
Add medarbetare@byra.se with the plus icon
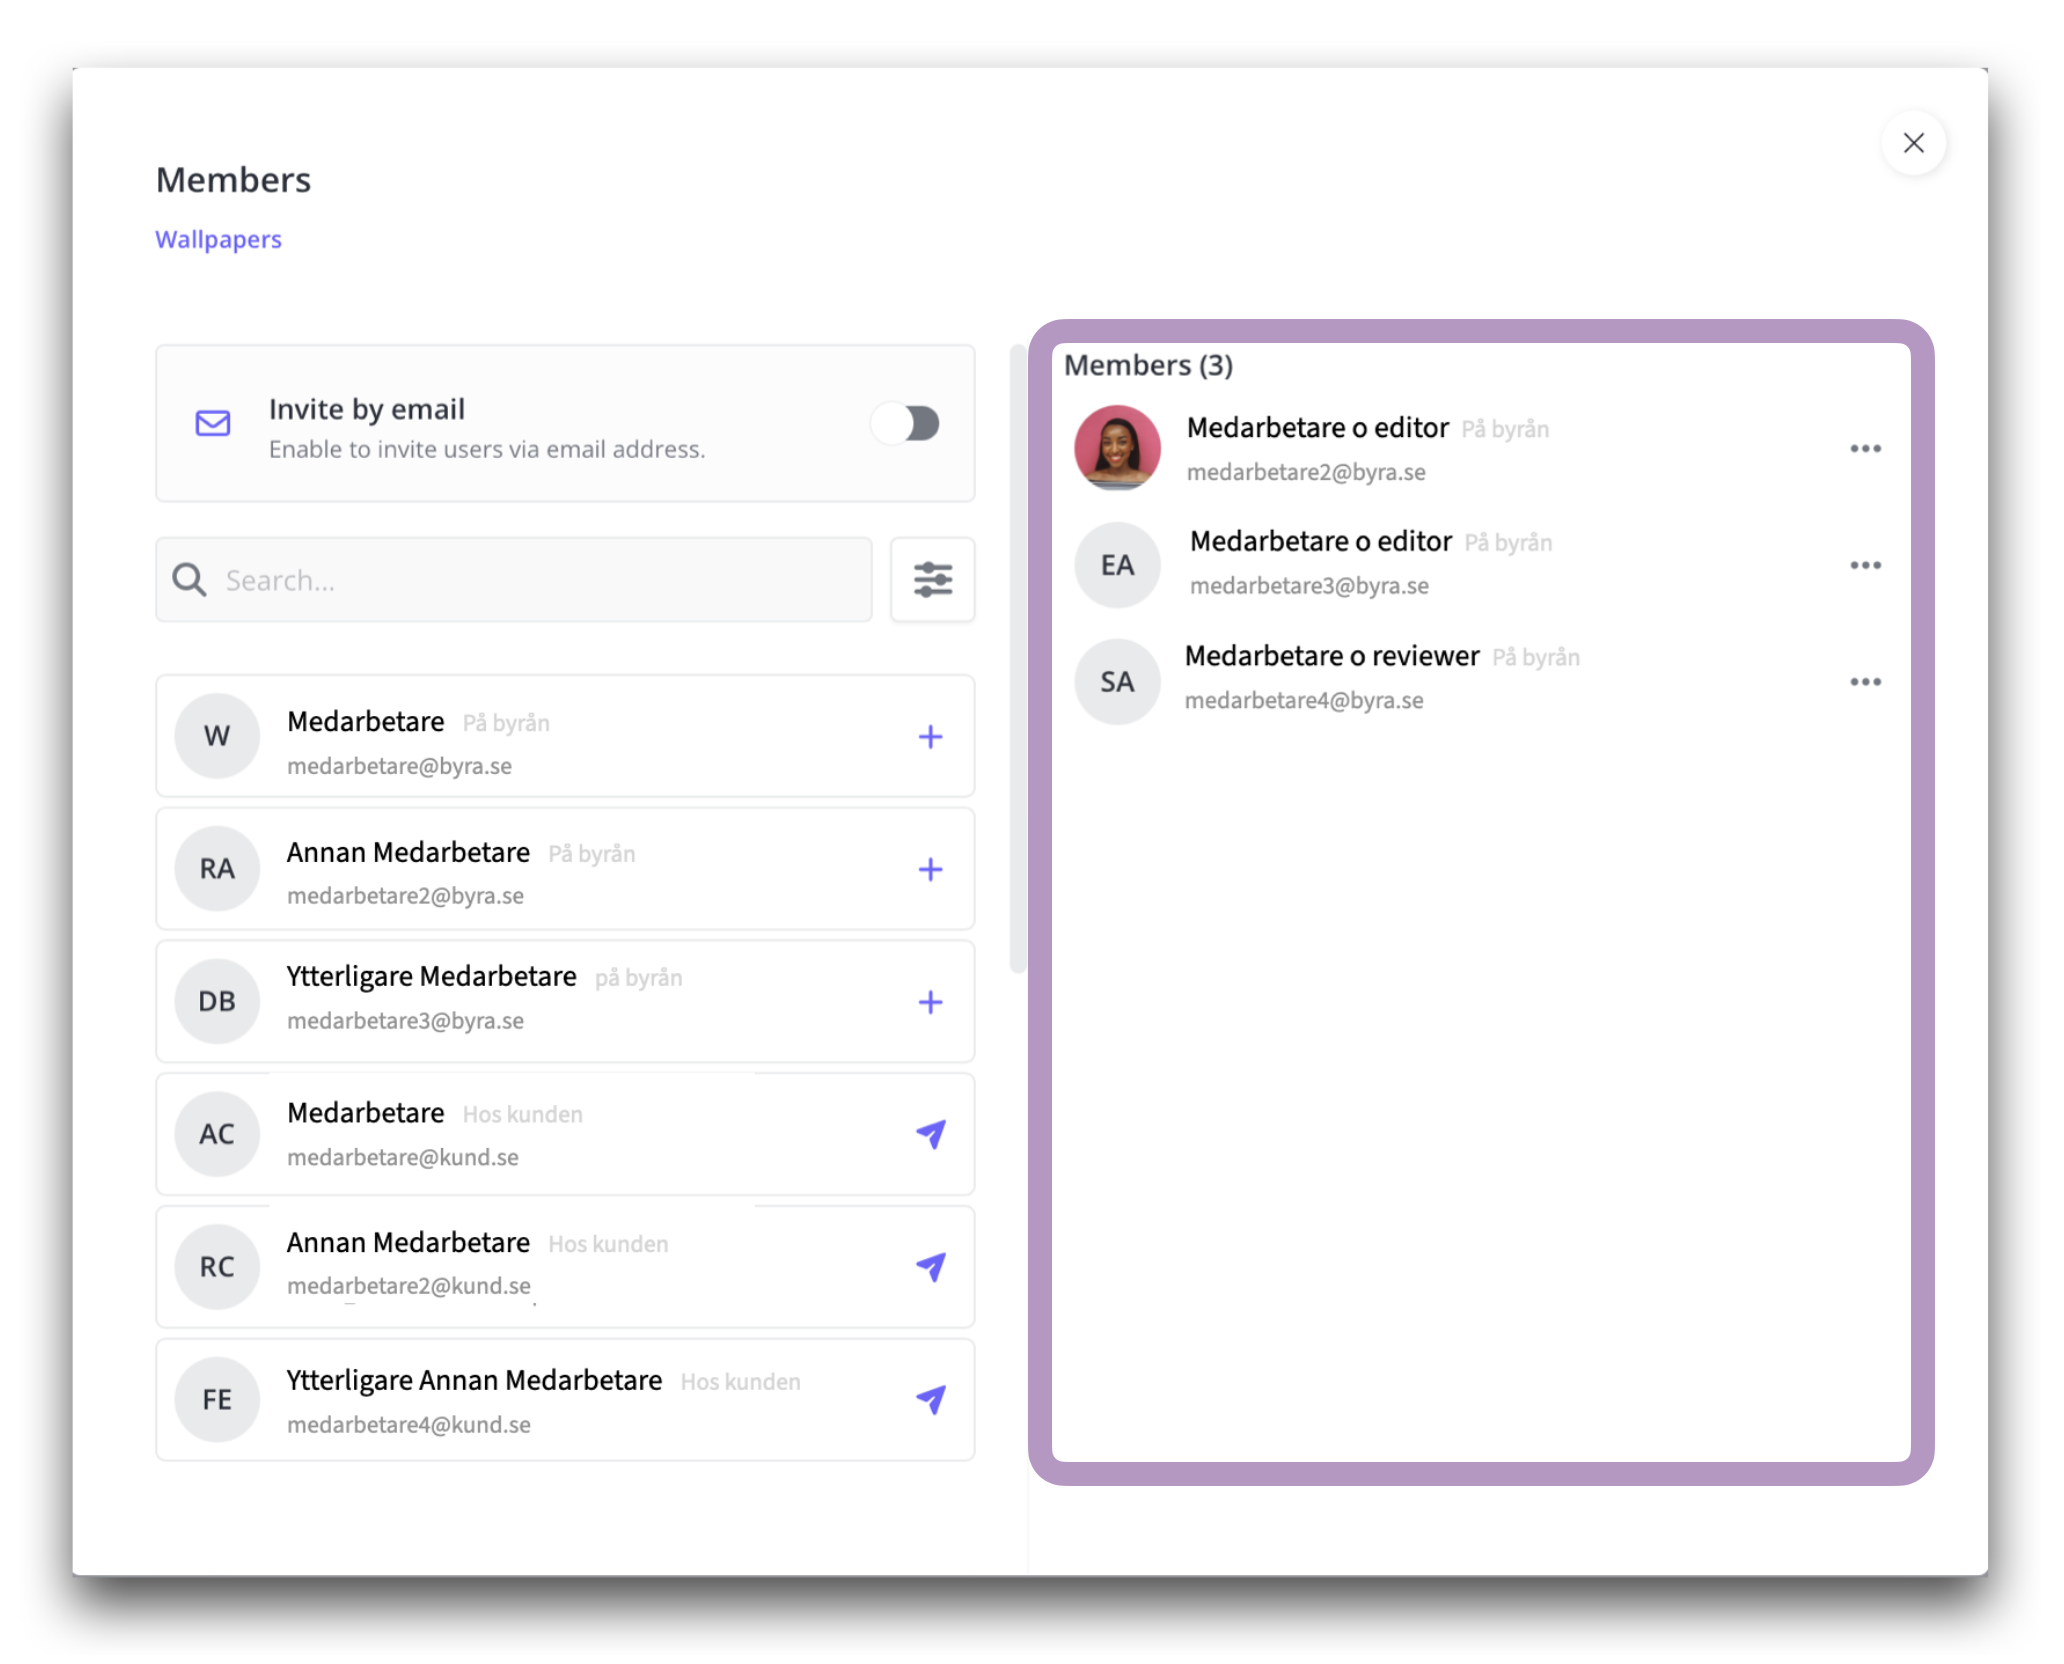[929, 737]
